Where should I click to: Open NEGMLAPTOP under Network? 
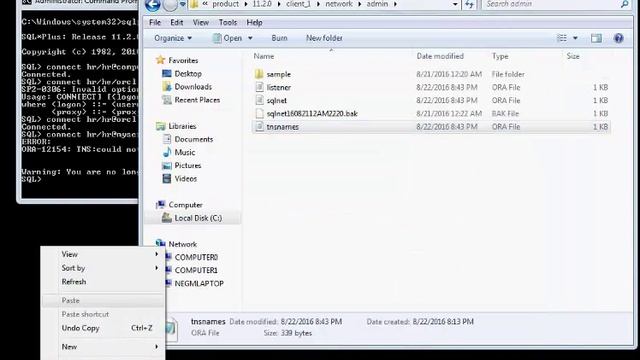click(x=199, y=283)
